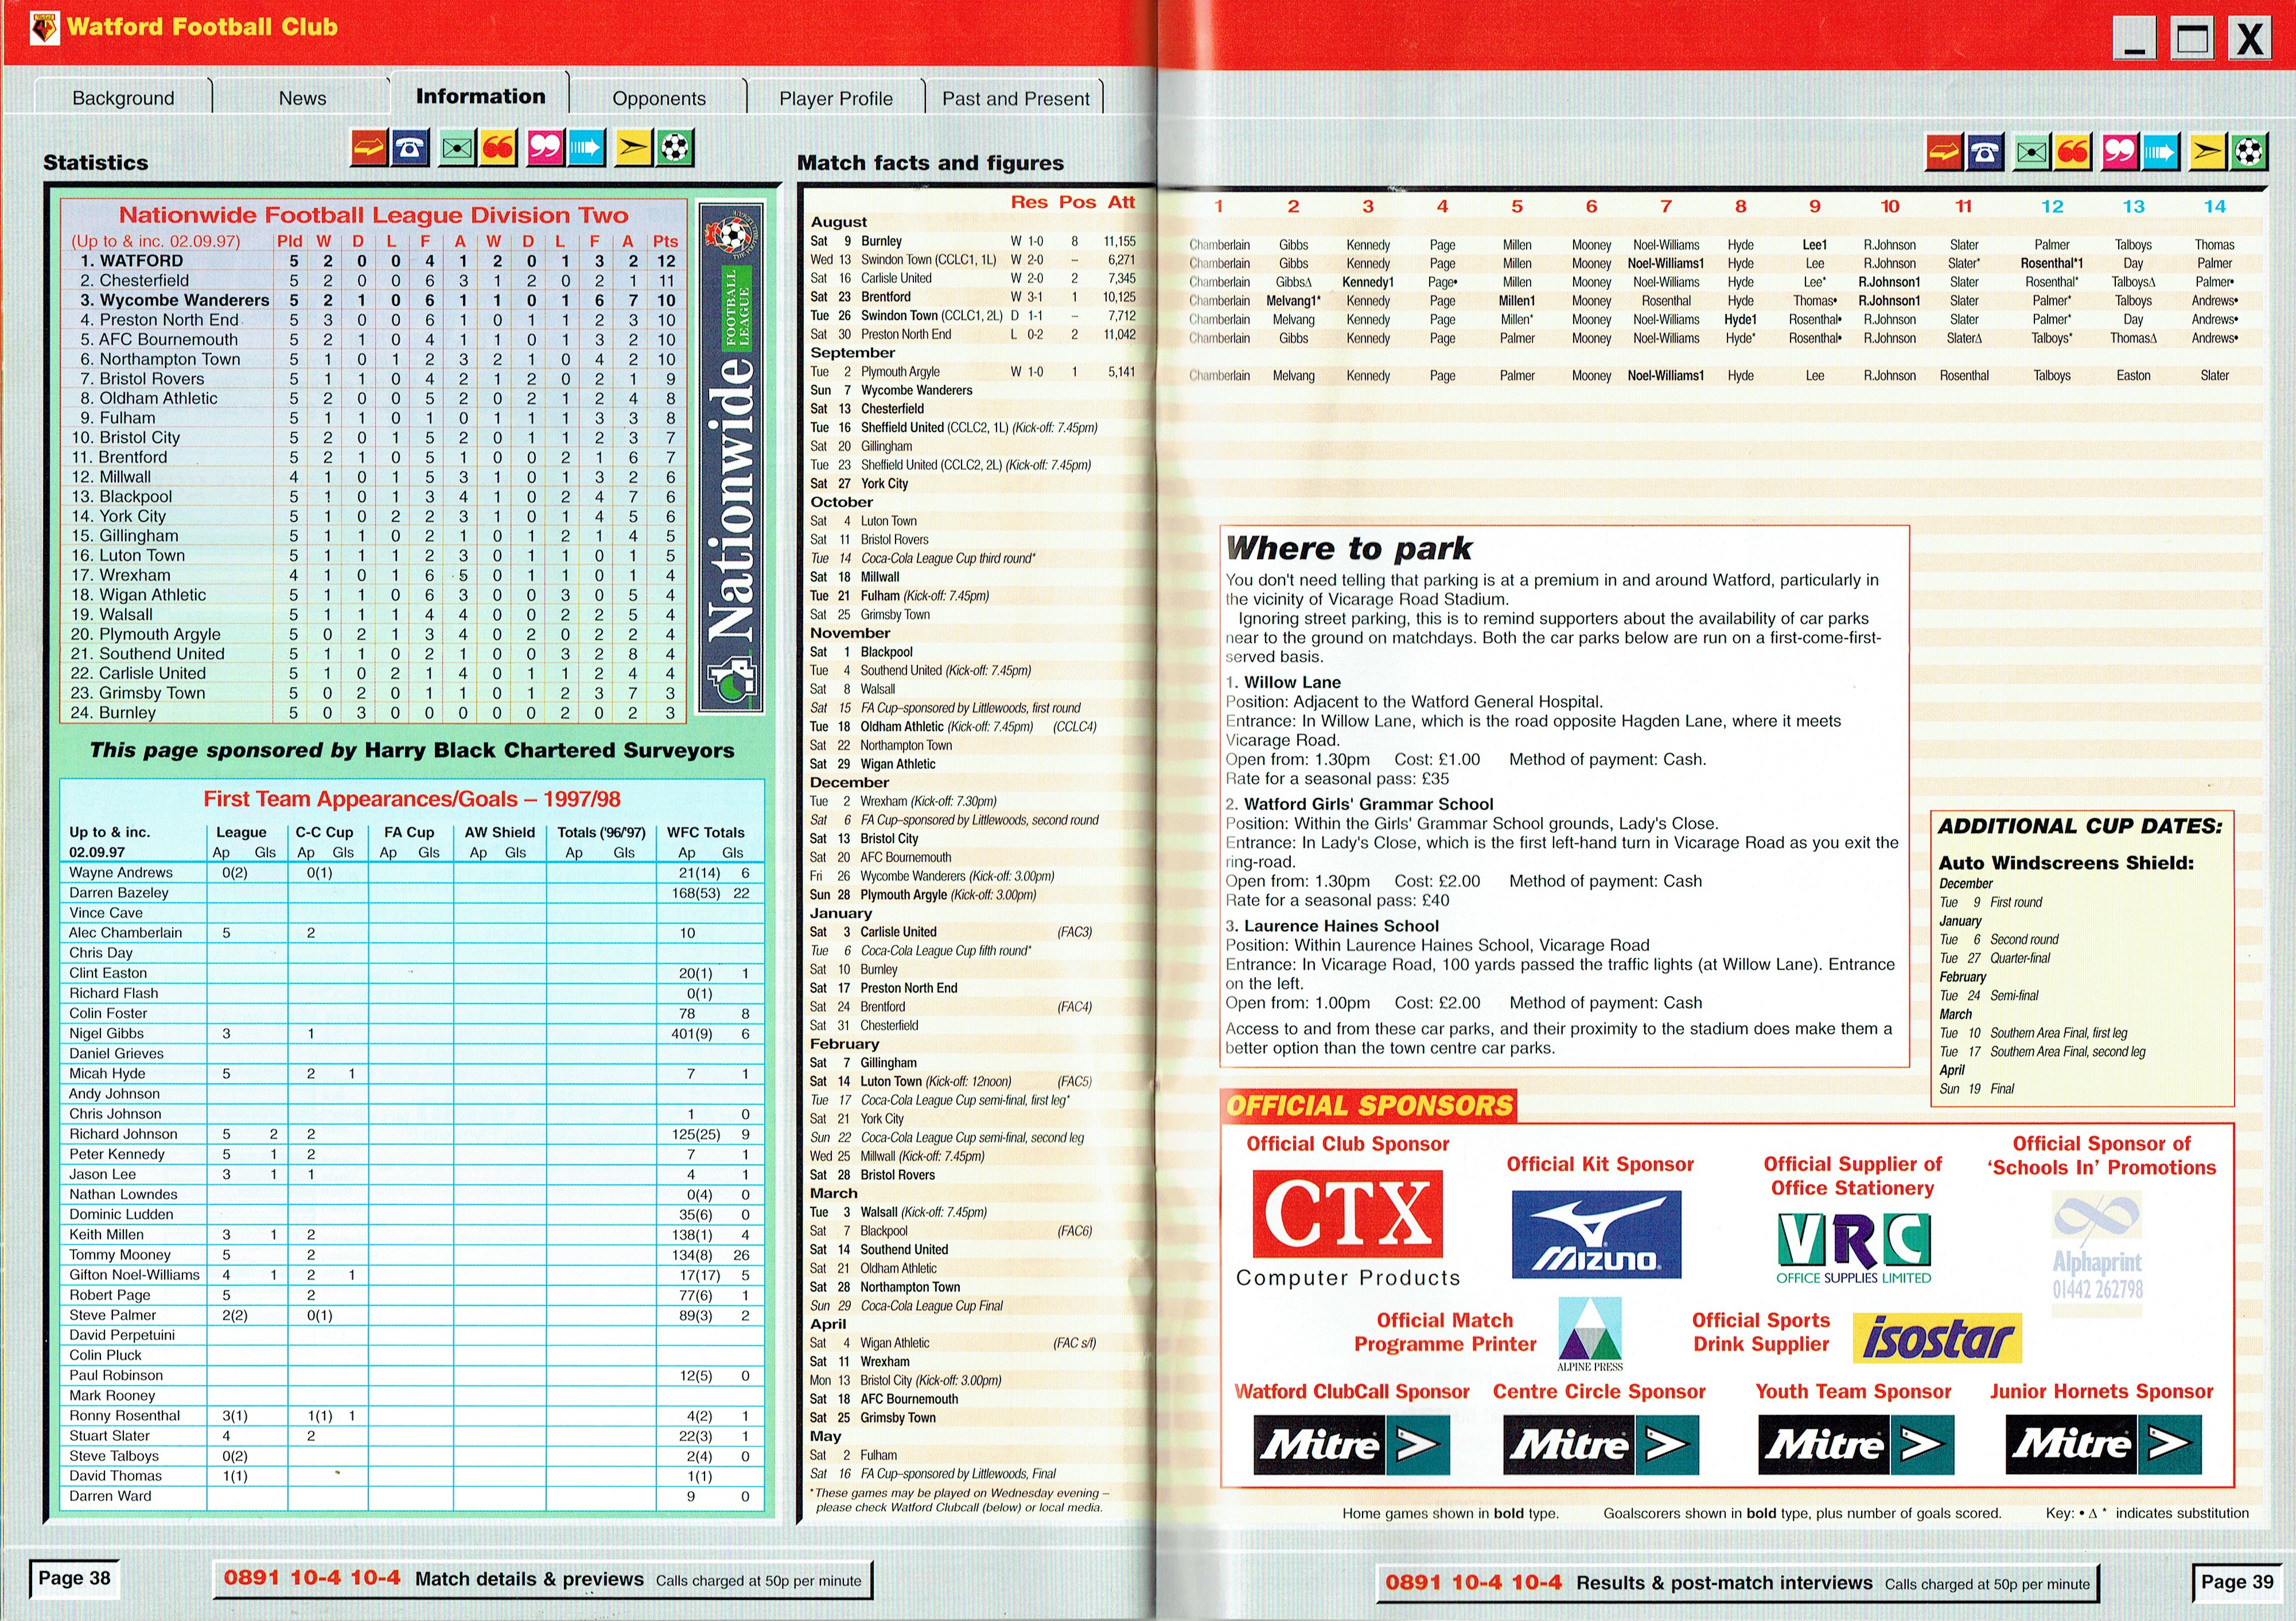Image resolution: width=2296 pixels, height=1621 pixels.
Task: Click pink closing-quote icon on page 39 toolbar
Action: [2119, 152]
